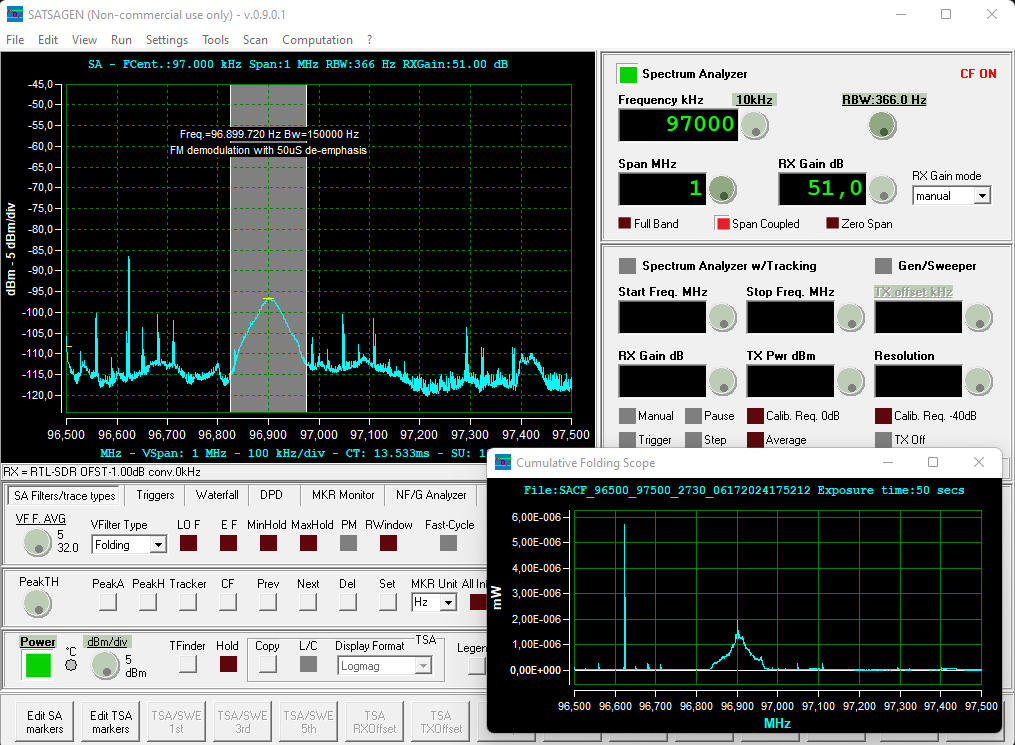The width and height of the screenshot is (1015, 745).
Task: Enable MaxHold trace
Action: pyautogui.click(x=308, y=543)
